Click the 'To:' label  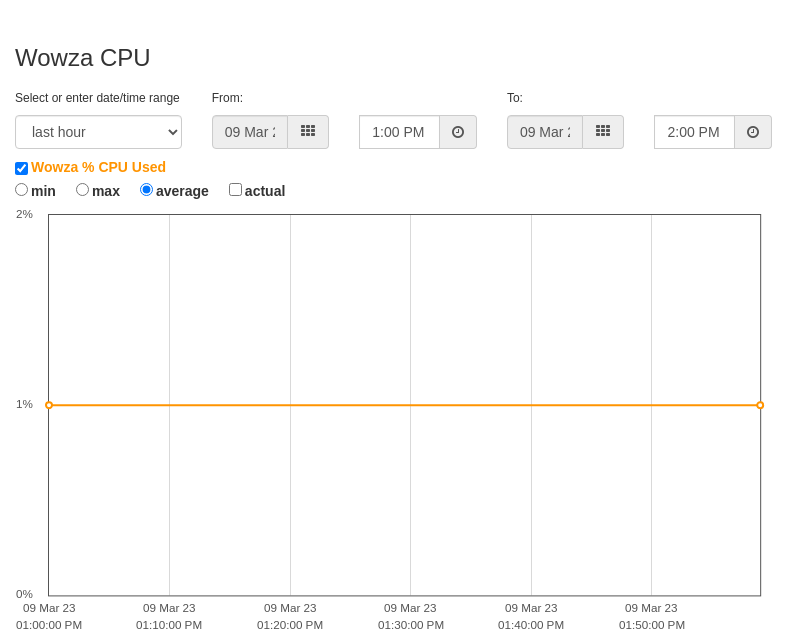pos(514,98)
